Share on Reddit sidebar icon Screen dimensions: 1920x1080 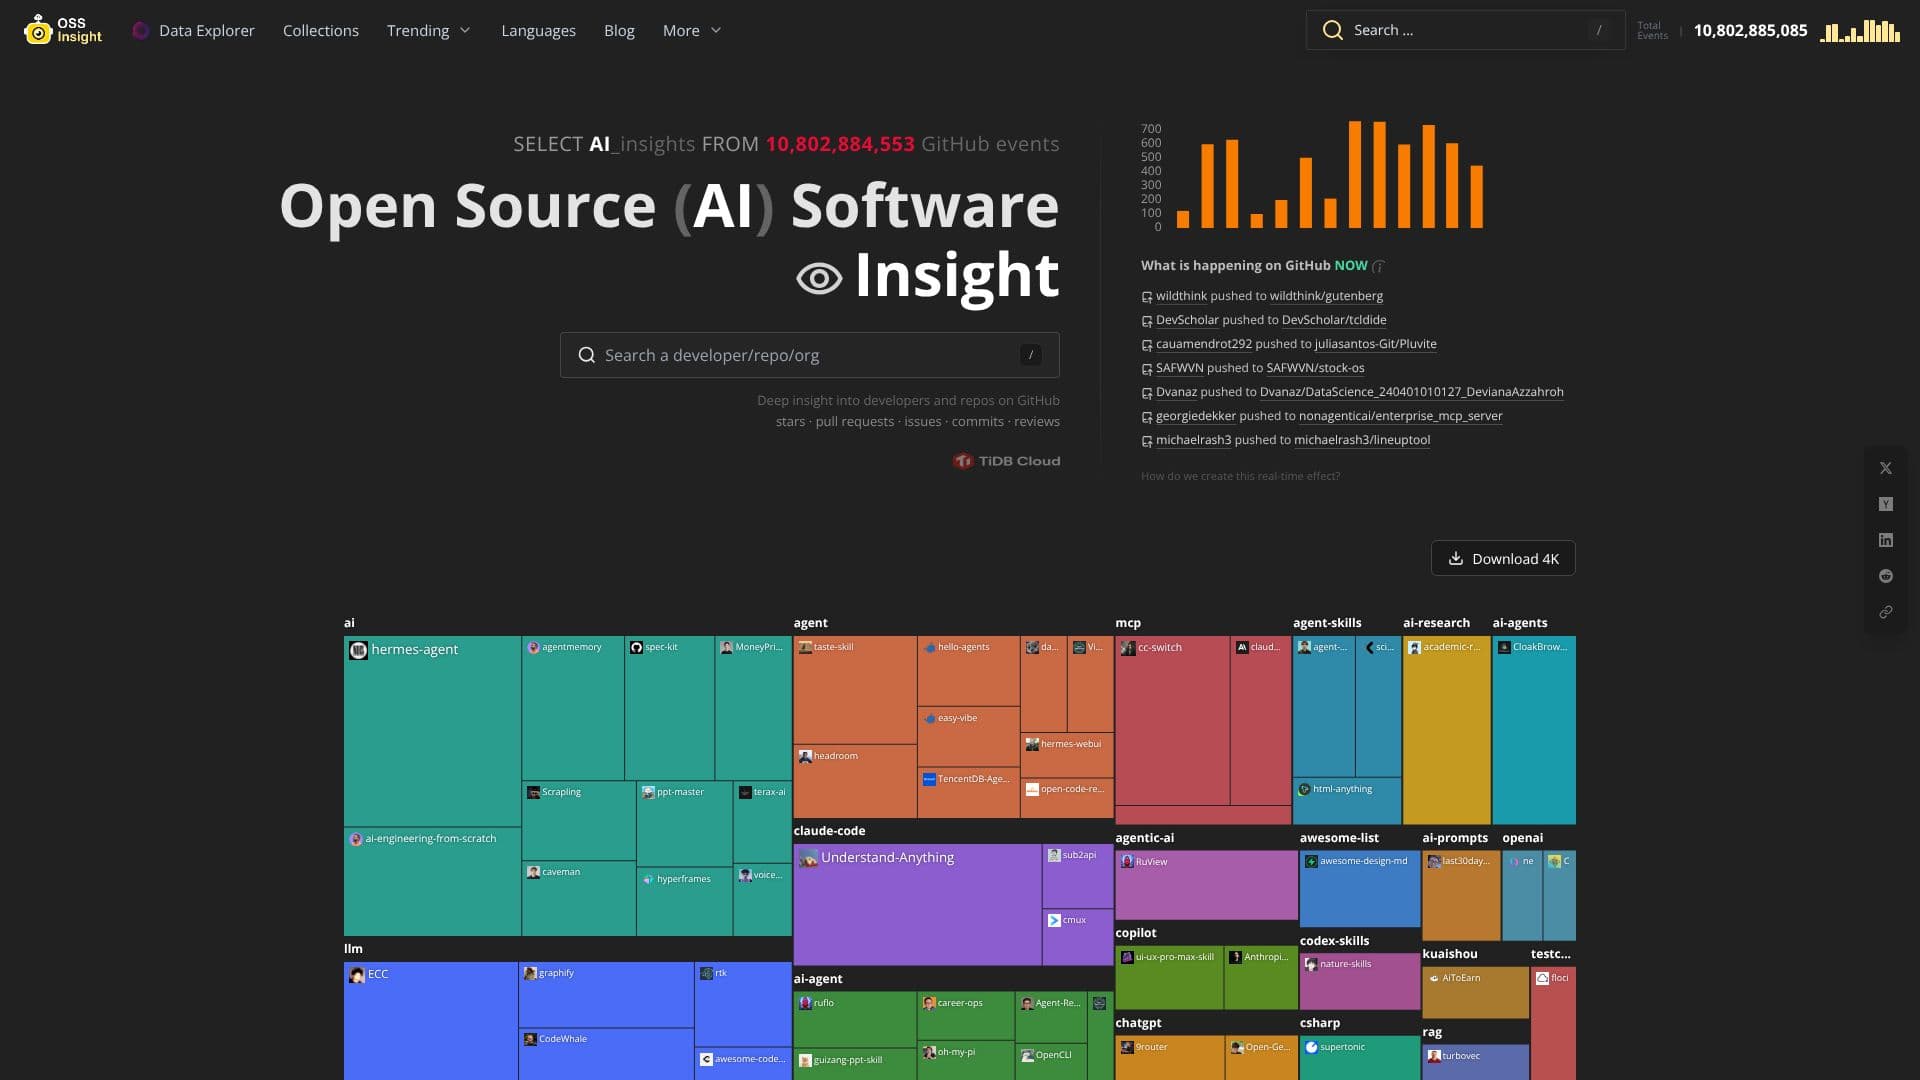1886,576
